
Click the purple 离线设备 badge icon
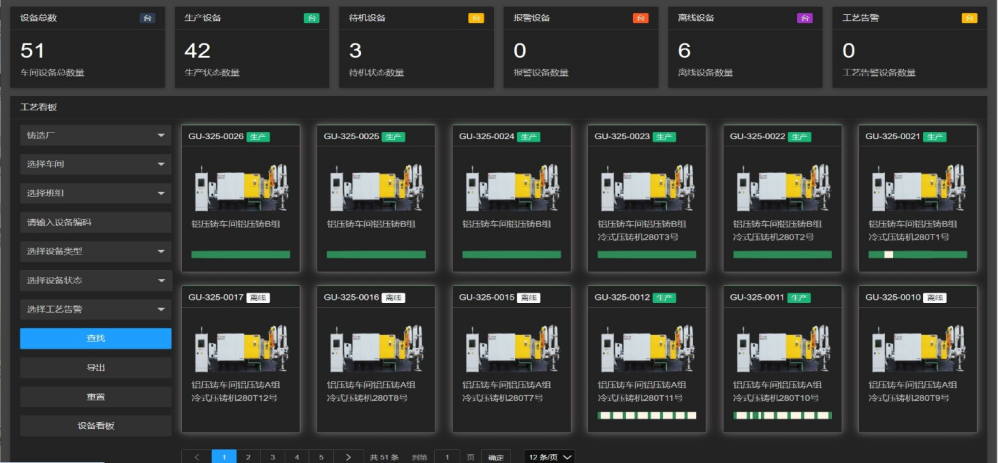click(804, 18)
